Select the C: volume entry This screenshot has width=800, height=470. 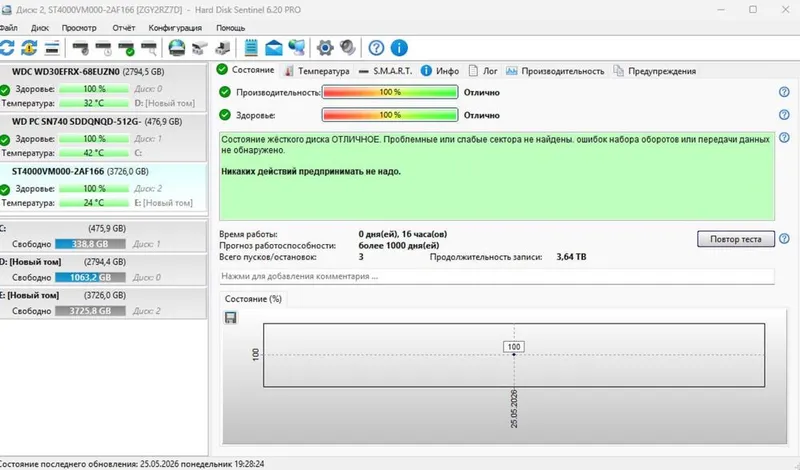[103, 236]
